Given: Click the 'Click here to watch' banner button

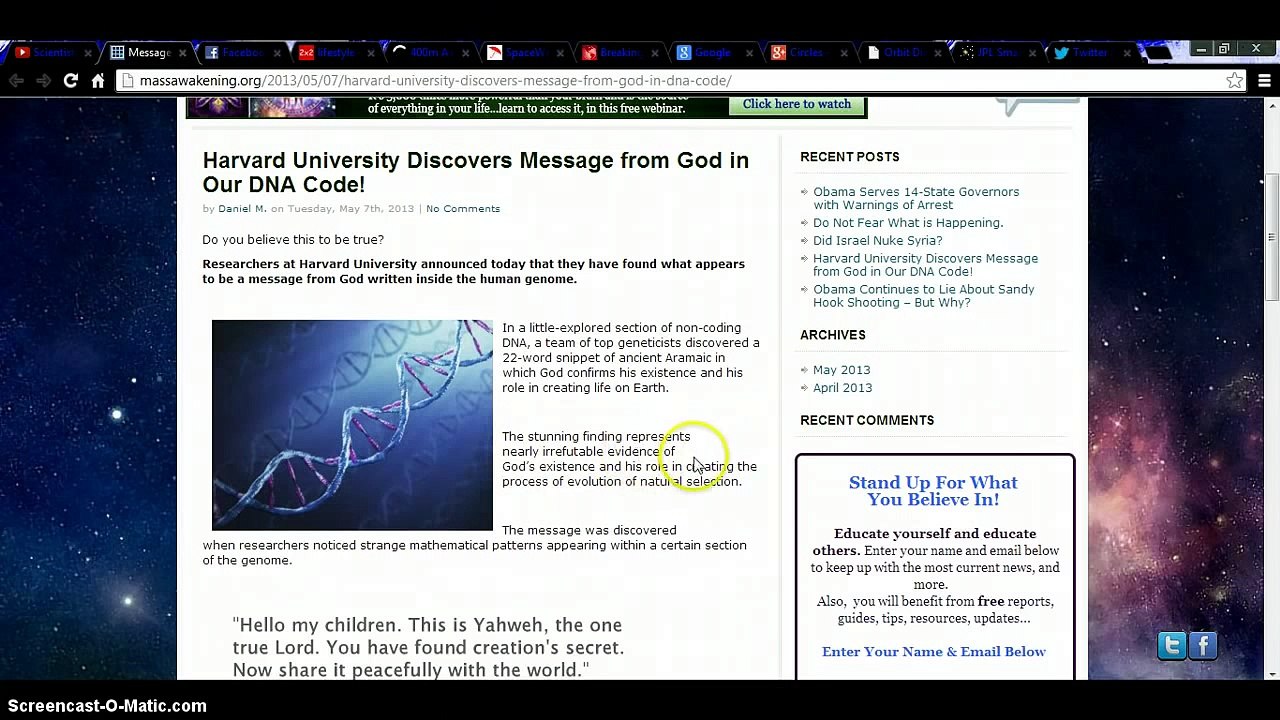Looking at the screenshot, I should [797, 104].
